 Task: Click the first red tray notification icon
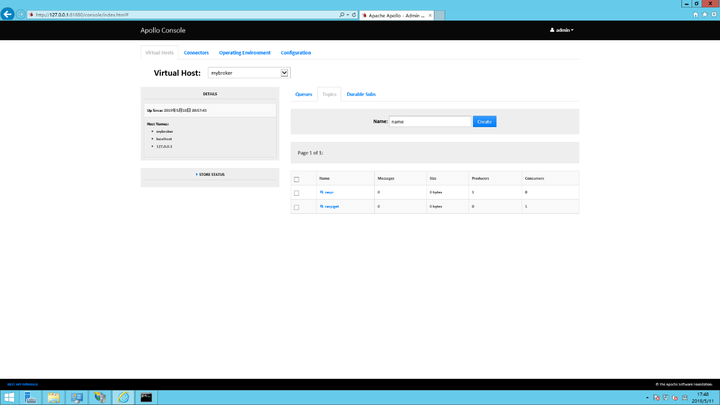[x=657, y=398]
